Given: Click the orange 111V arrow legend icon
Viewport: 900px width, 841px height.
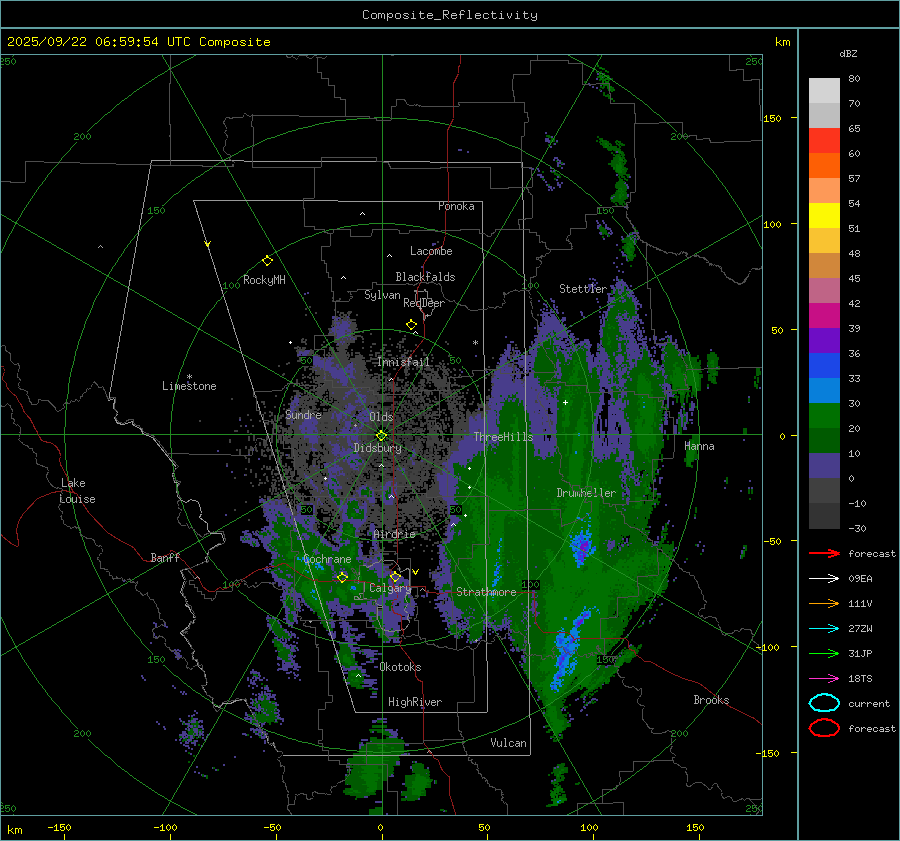Looking at the screenshot, I should (824, 603).
